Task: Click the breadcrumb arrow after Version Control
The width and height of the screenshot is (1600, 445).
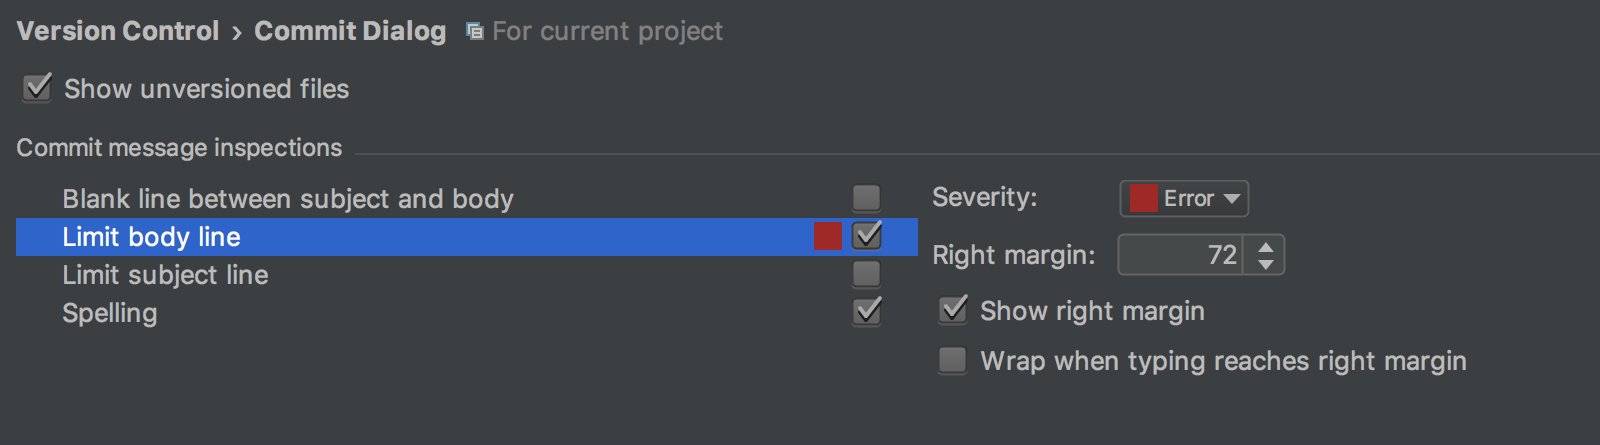Action: 237,33
